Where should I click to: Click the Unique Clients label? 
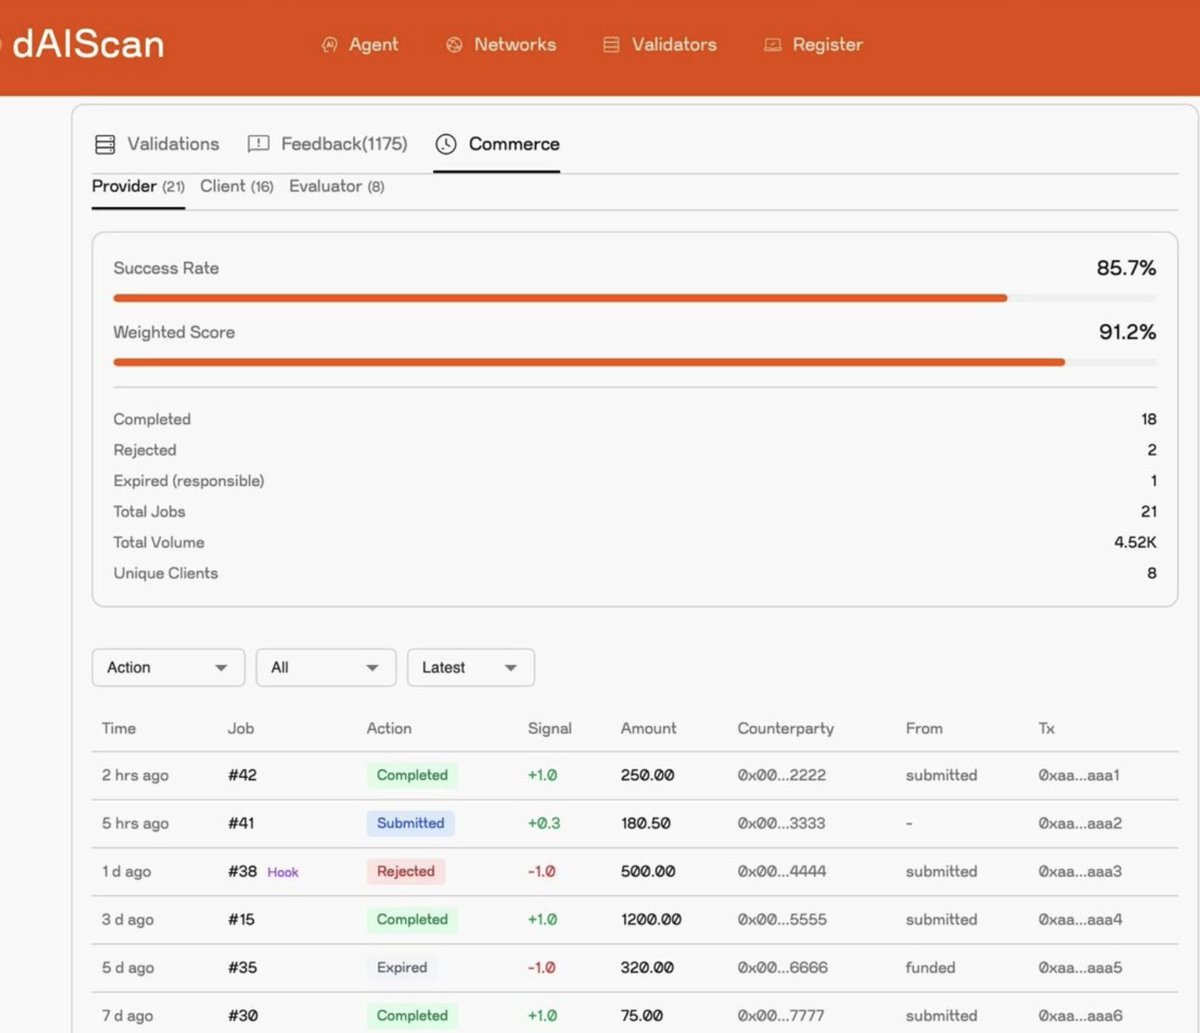click(x=166, y=573)
